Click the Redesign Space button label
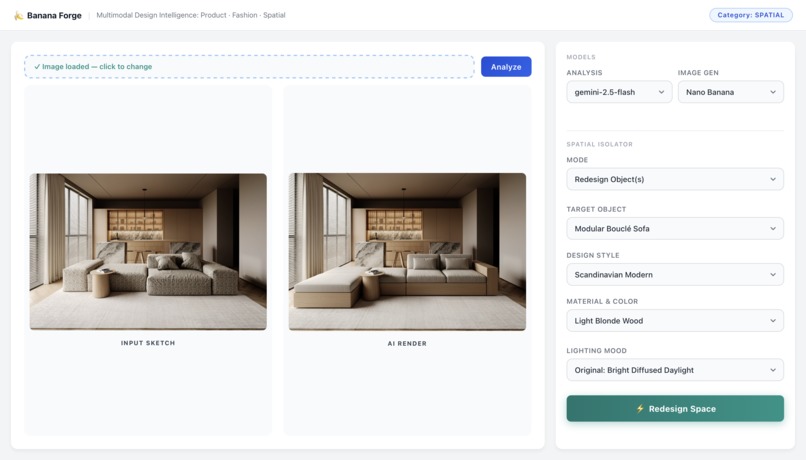806x460 pixels. click(682, 409)
